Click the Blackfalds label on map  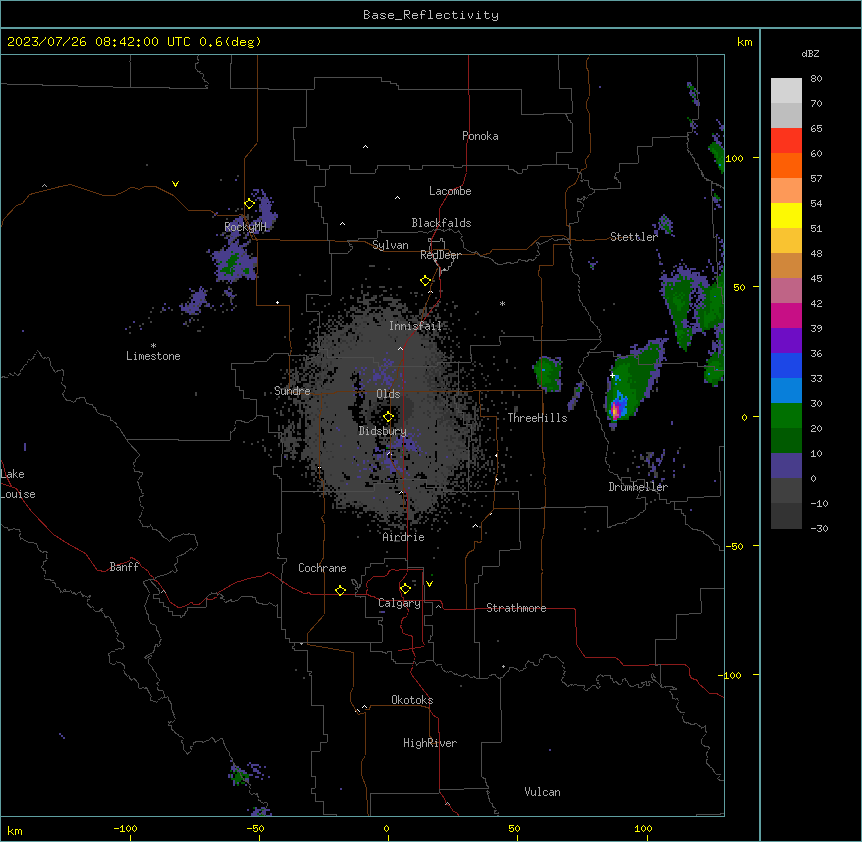(441, 223)
